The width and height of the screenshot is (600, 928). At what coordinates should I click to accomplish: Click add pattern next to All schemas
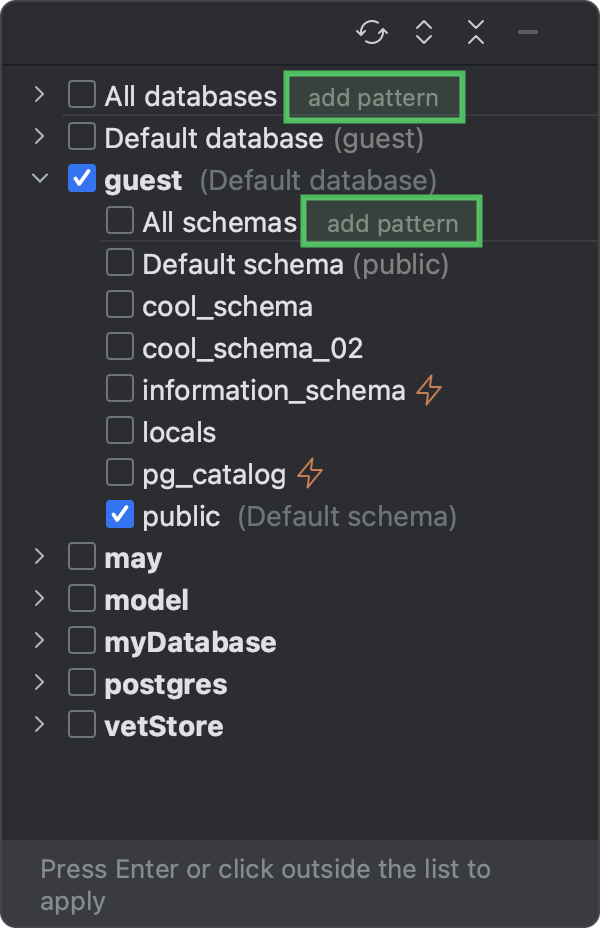[x=391, y=222]
